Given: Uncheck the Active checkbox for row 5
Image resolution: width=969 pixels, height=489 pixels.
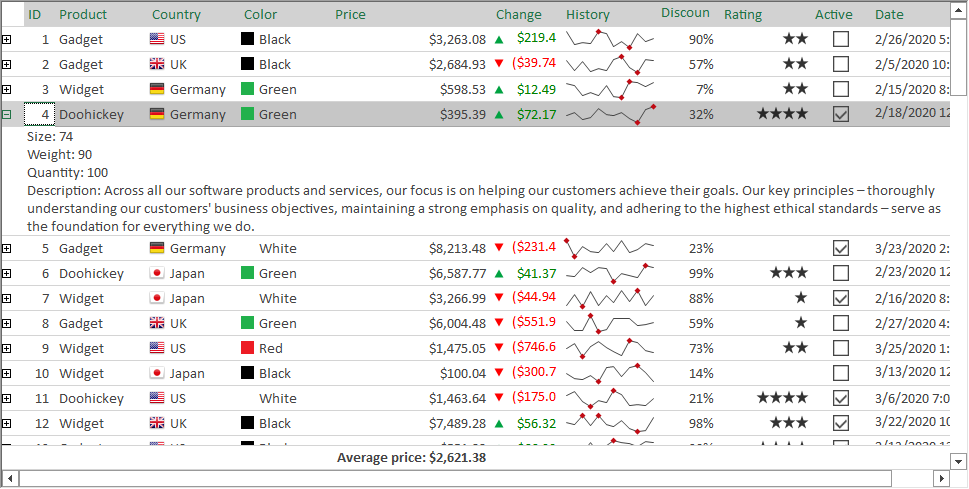Looking at the screenshot, I should pos(841,248).
